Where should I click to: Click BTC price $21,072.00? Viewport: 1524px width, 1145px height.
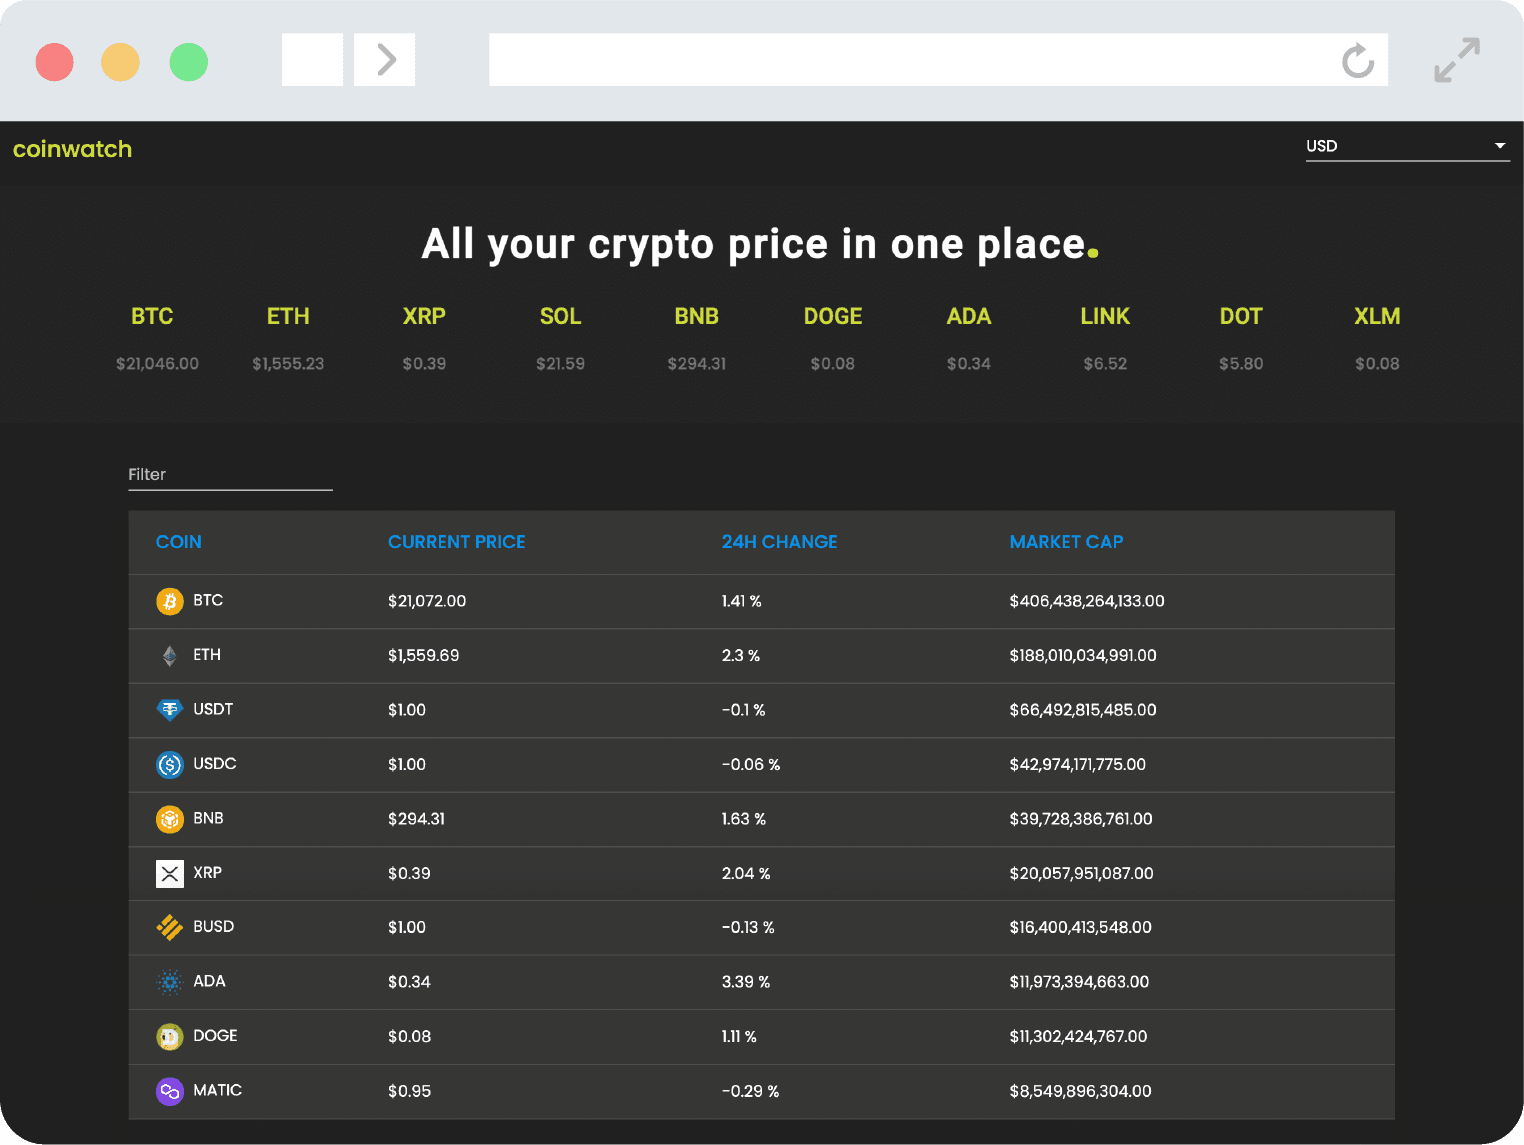427,601
